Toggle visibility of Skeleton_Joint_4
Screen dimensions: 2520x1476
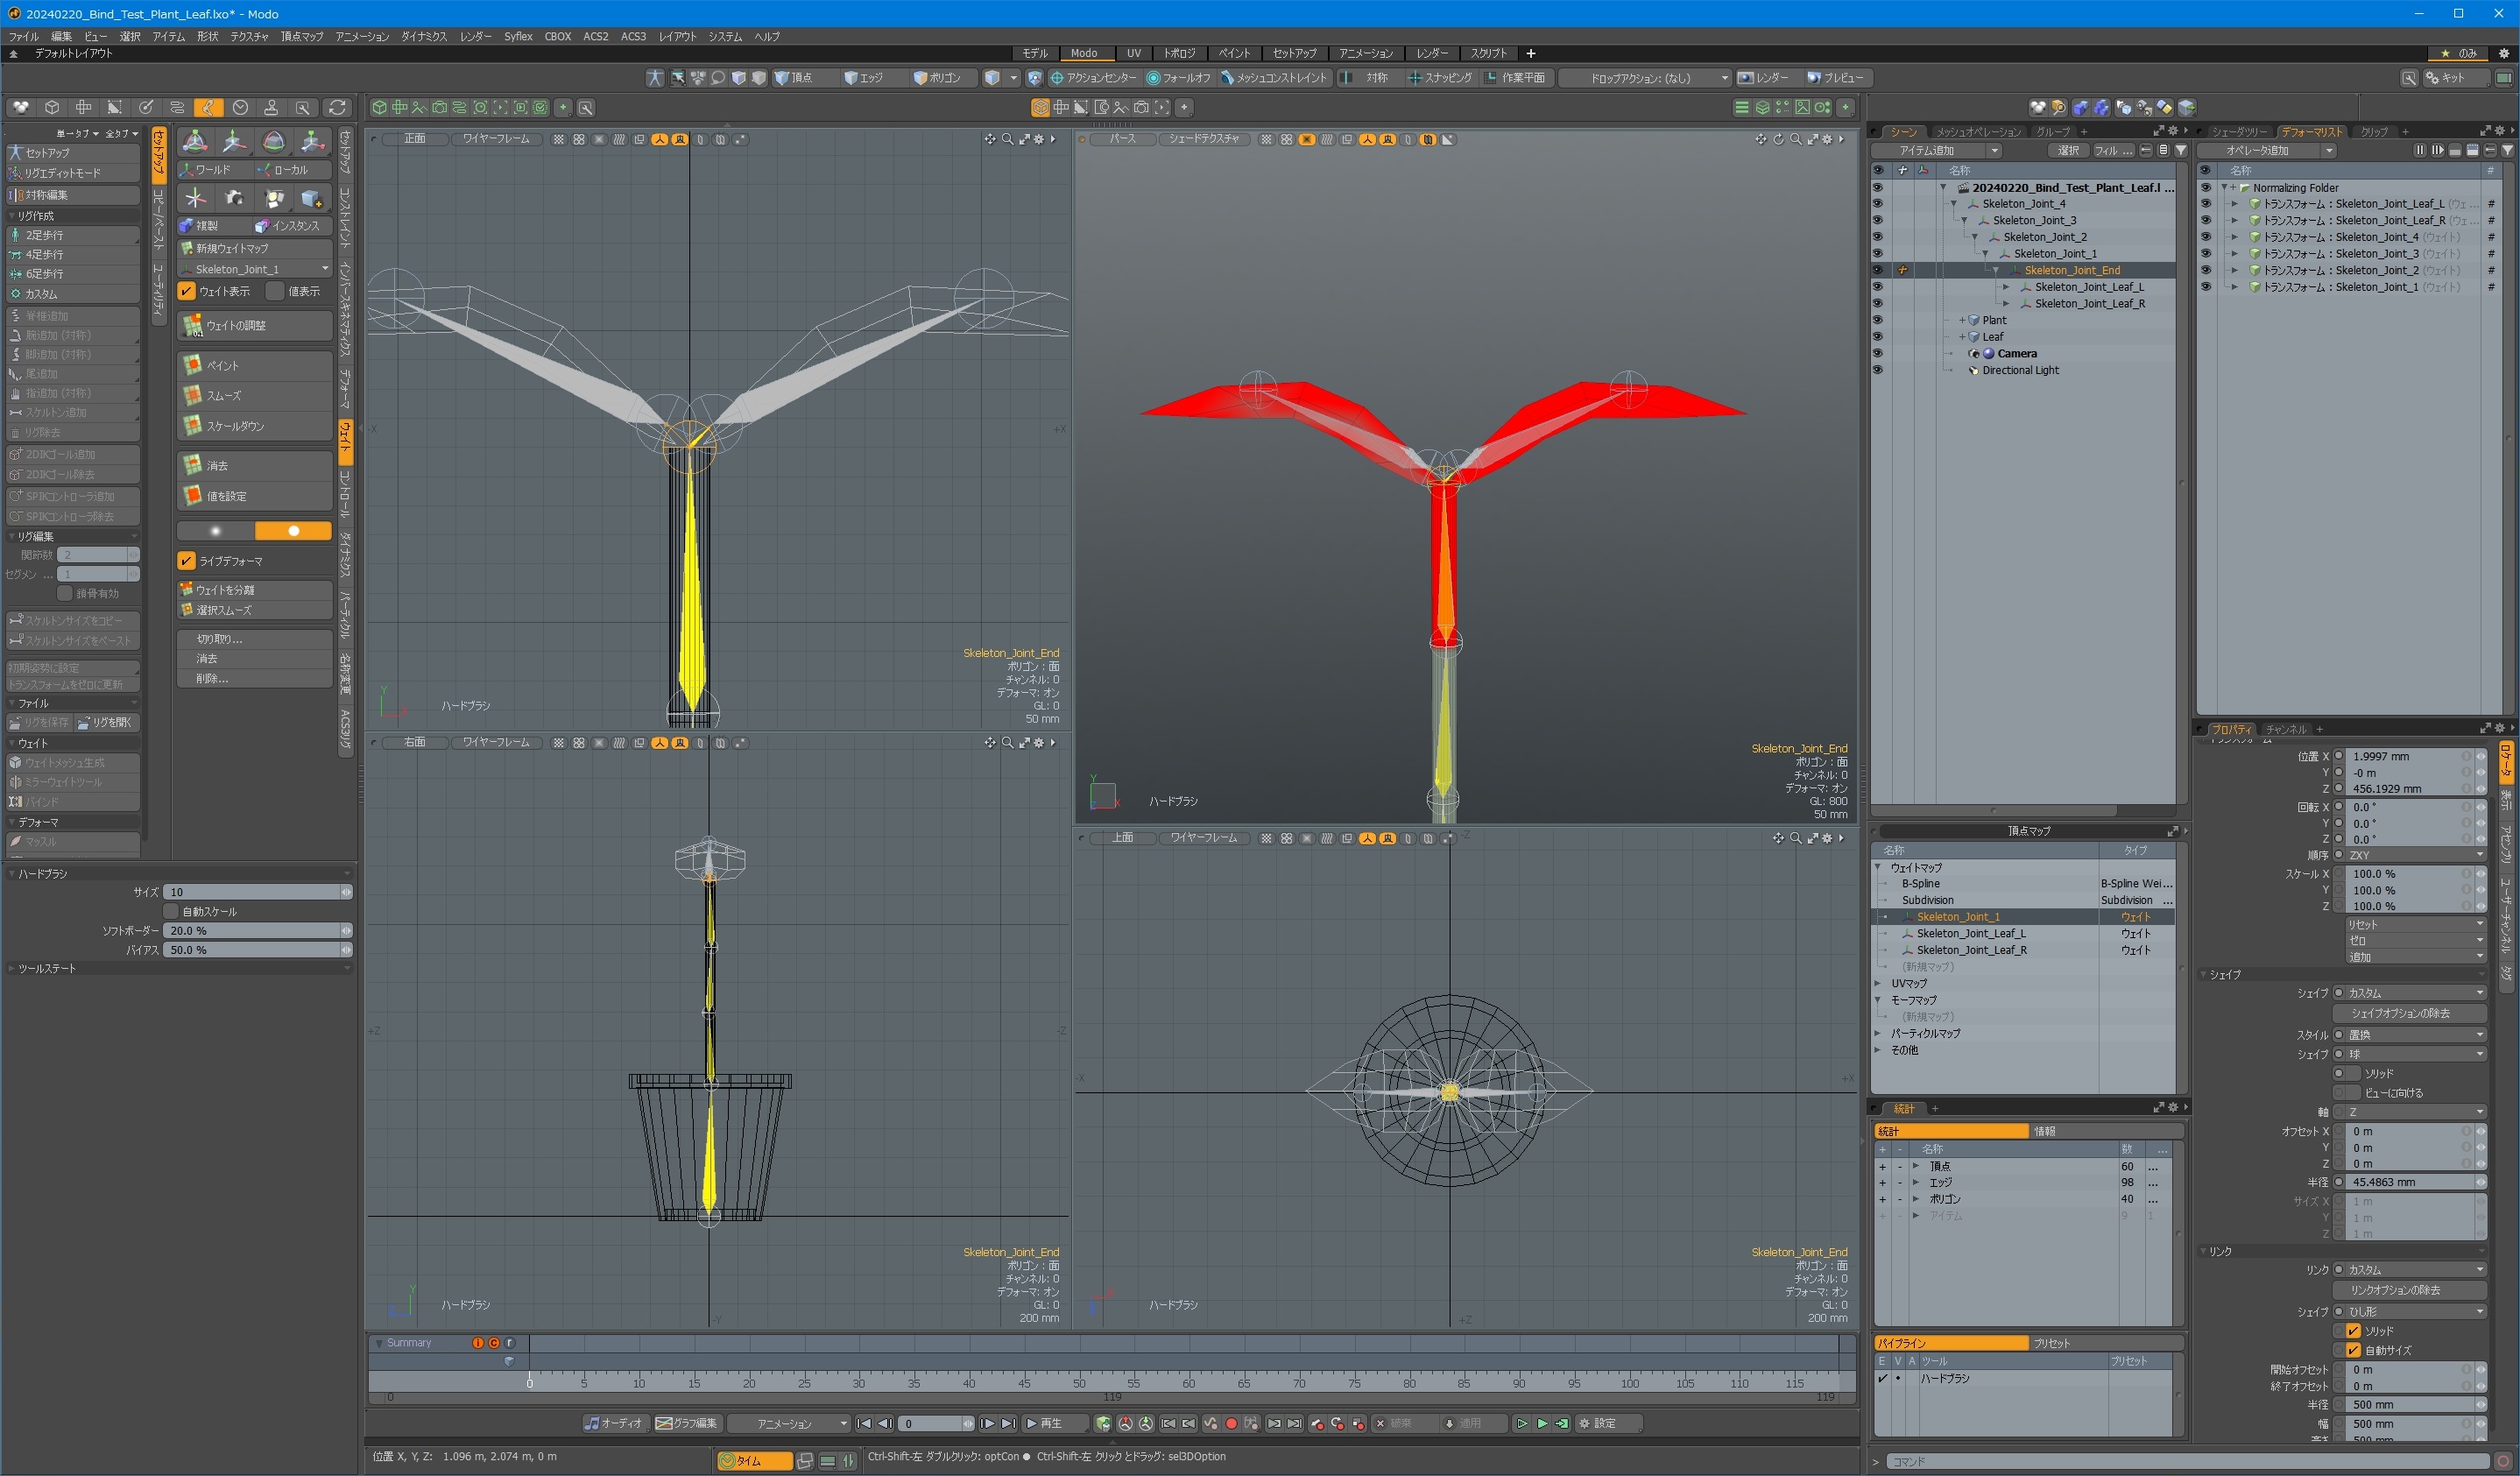pyautogui.click(x=1877, y=204)
